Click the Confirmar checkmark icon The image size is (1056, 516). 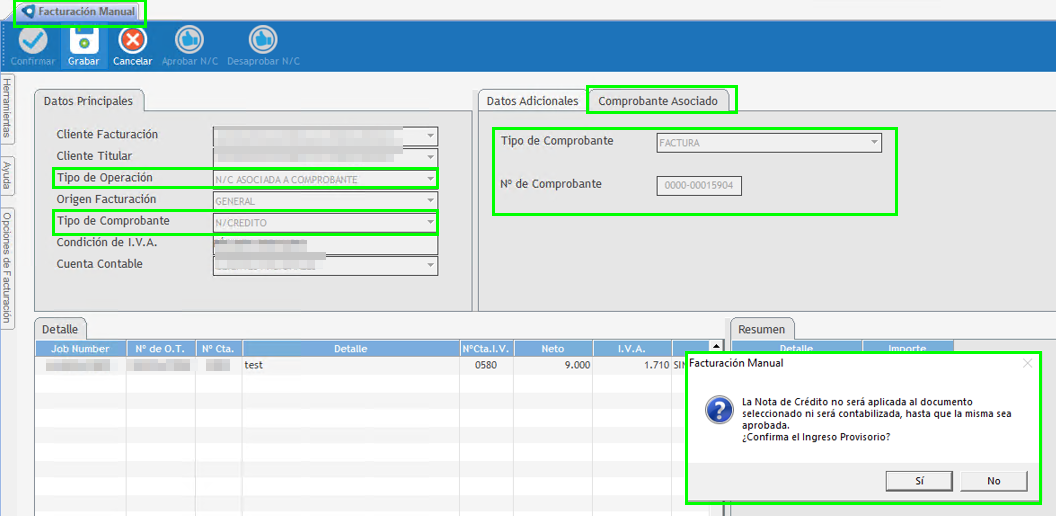(32, 40)
